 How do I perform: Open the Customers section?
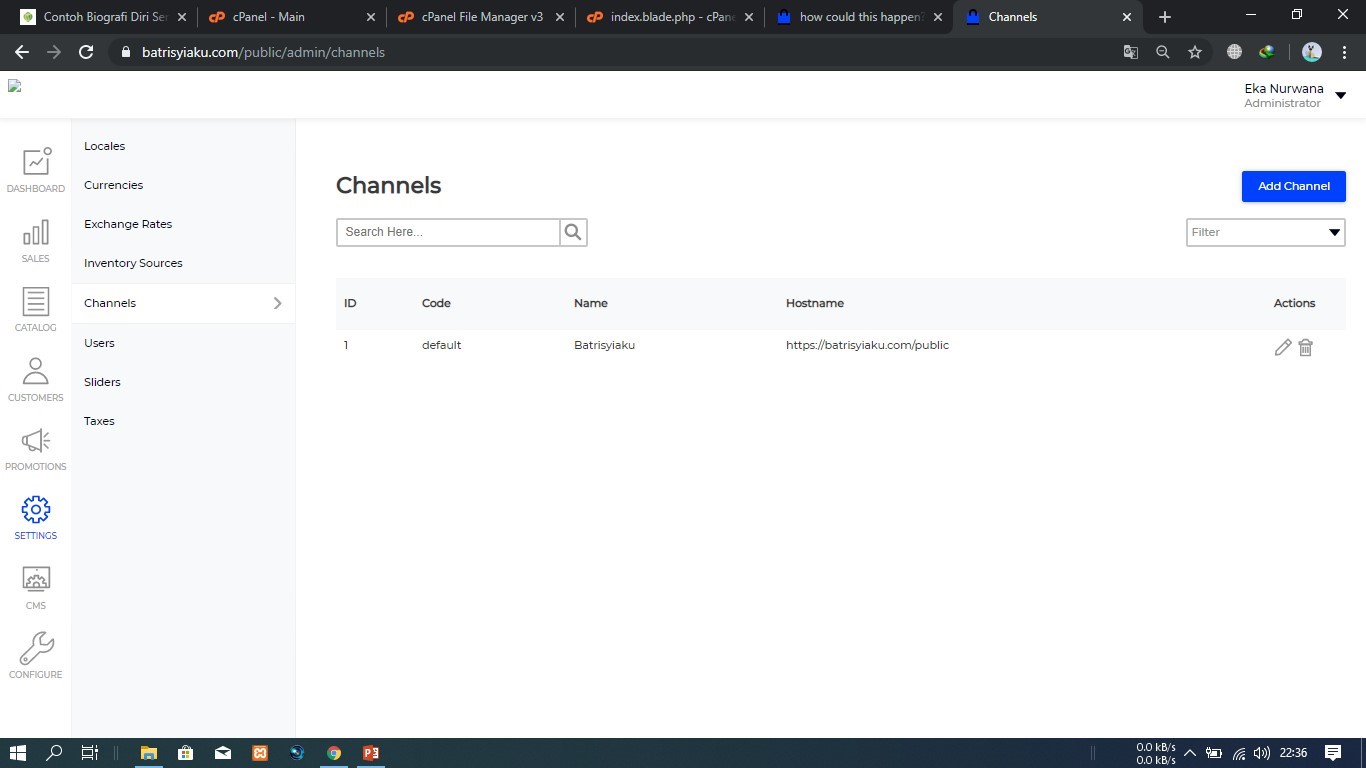(x=35, y=380)
